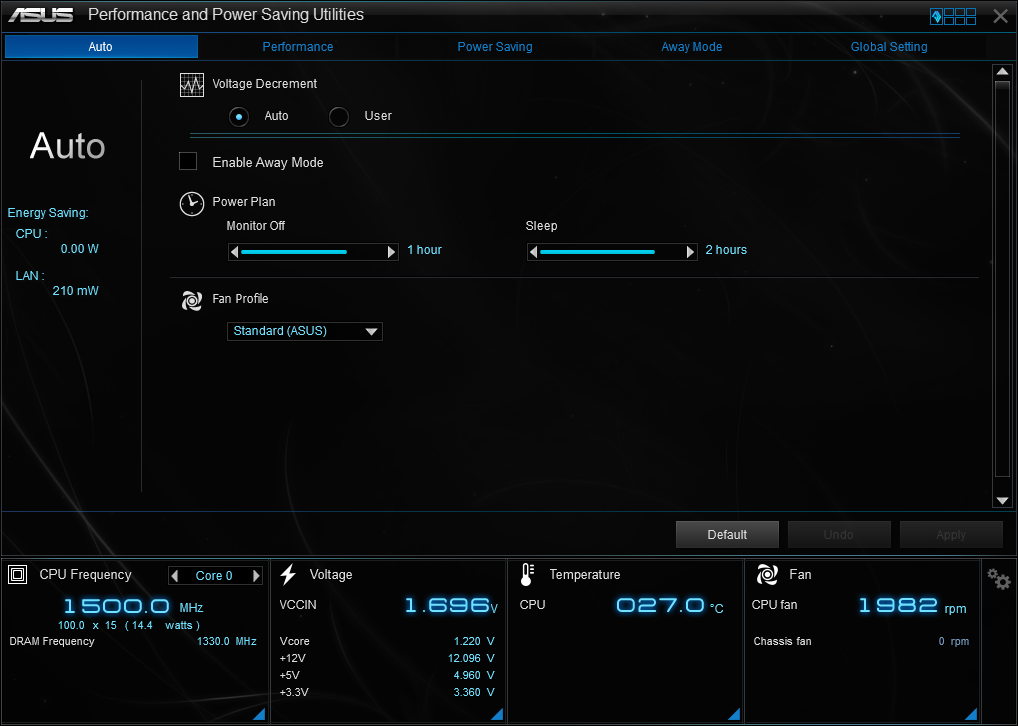The image size is (1018, 726).
Task: Click the Core 0 selector label
Action: pyautogui.click(x=214, y=575)
